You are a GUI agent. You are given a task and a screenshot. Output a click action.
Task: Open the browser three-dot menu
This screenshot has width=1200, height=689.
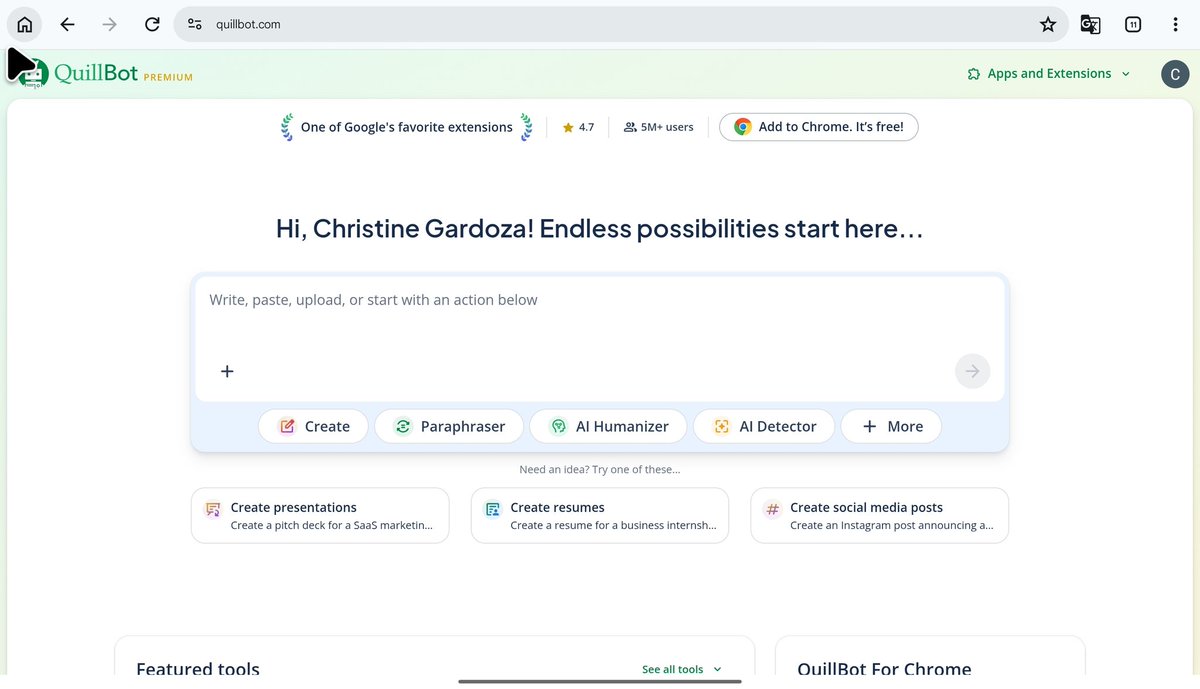click(x=1175, y=24)
